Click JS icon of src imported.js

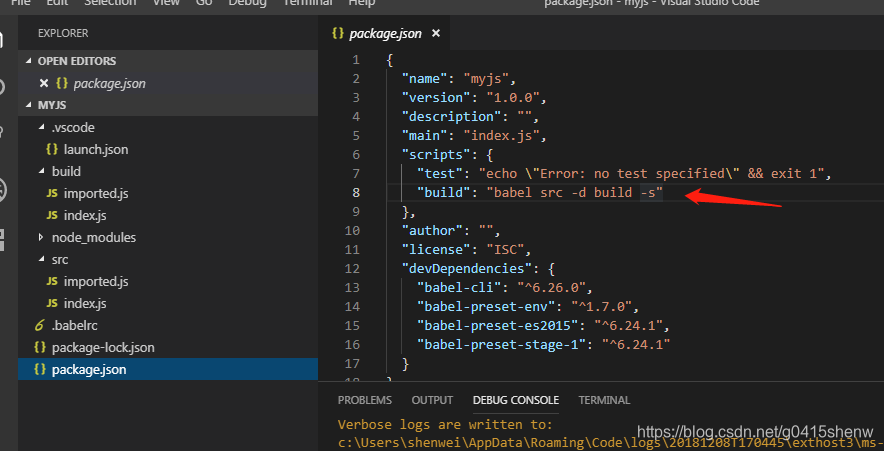pos(52,281)
